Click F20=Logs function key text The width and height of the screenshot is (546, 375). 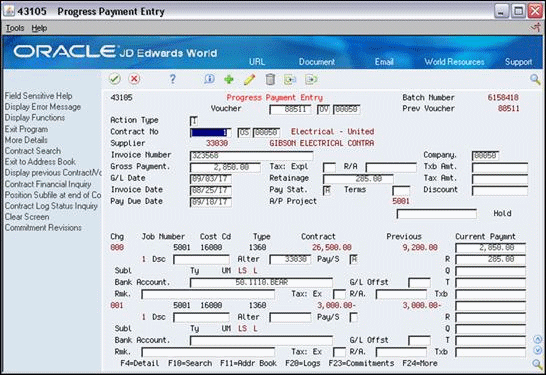coord(303,363)
